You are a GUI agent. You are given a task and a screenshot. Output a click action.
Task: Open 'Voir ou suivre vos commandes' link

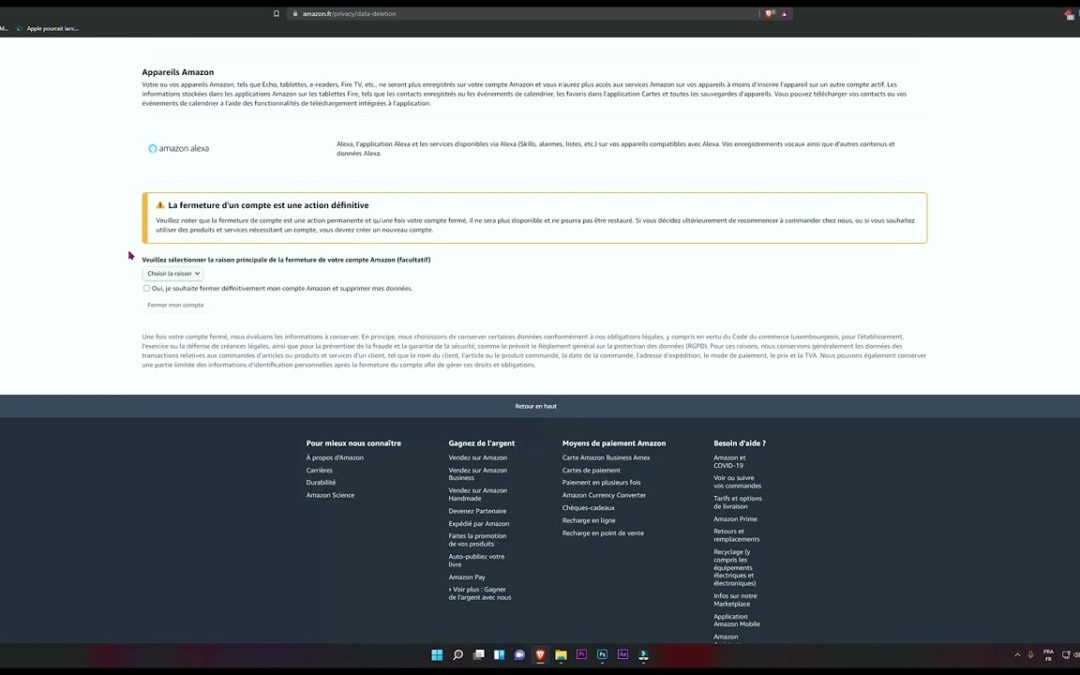point(737,482)
